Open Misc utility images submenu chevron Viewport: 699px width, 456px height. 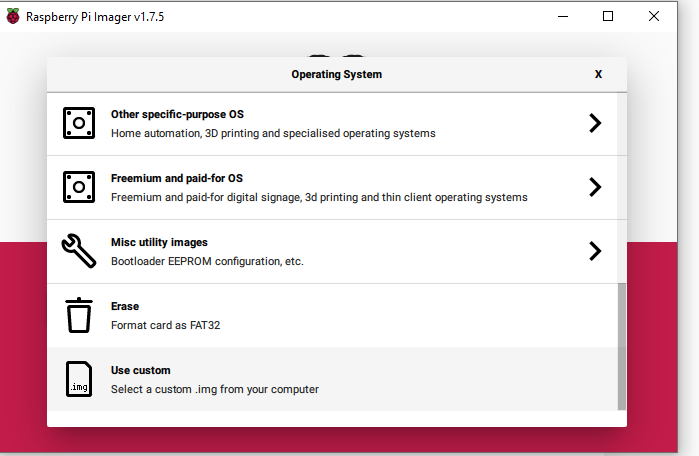pos(595,251)
